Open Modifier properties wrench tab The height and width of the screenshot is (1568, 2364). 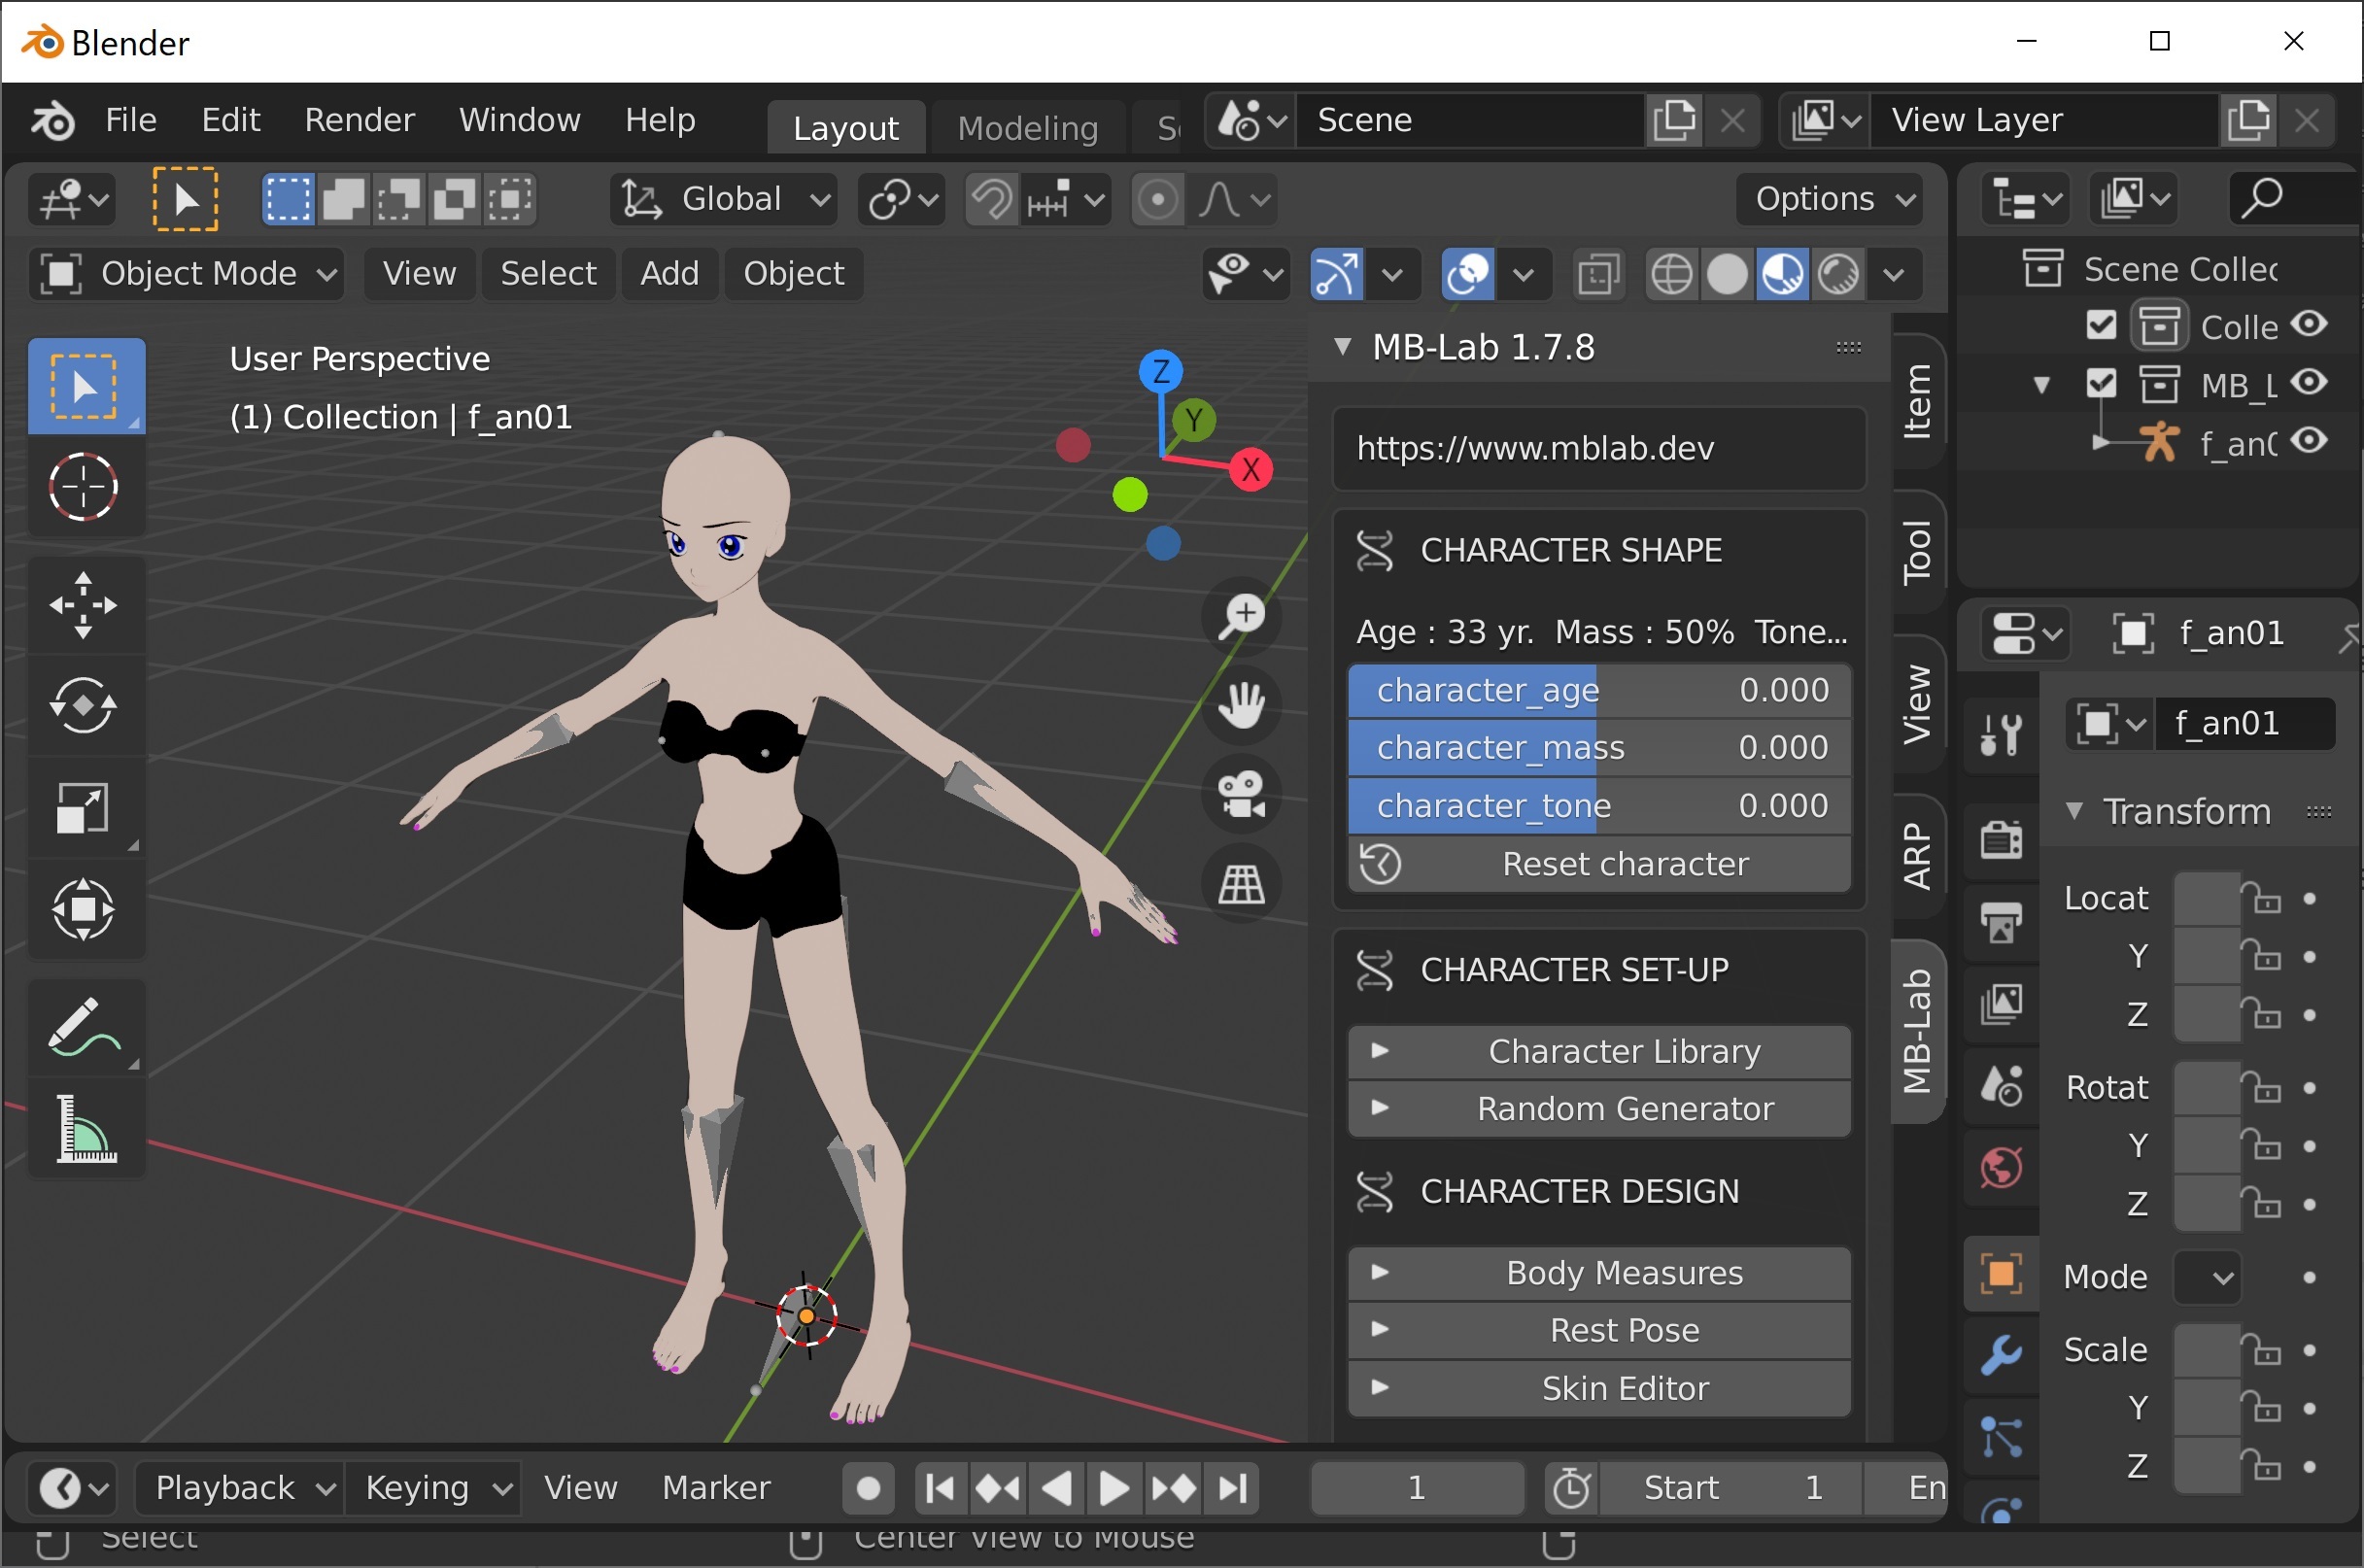click(2001, 1355)
